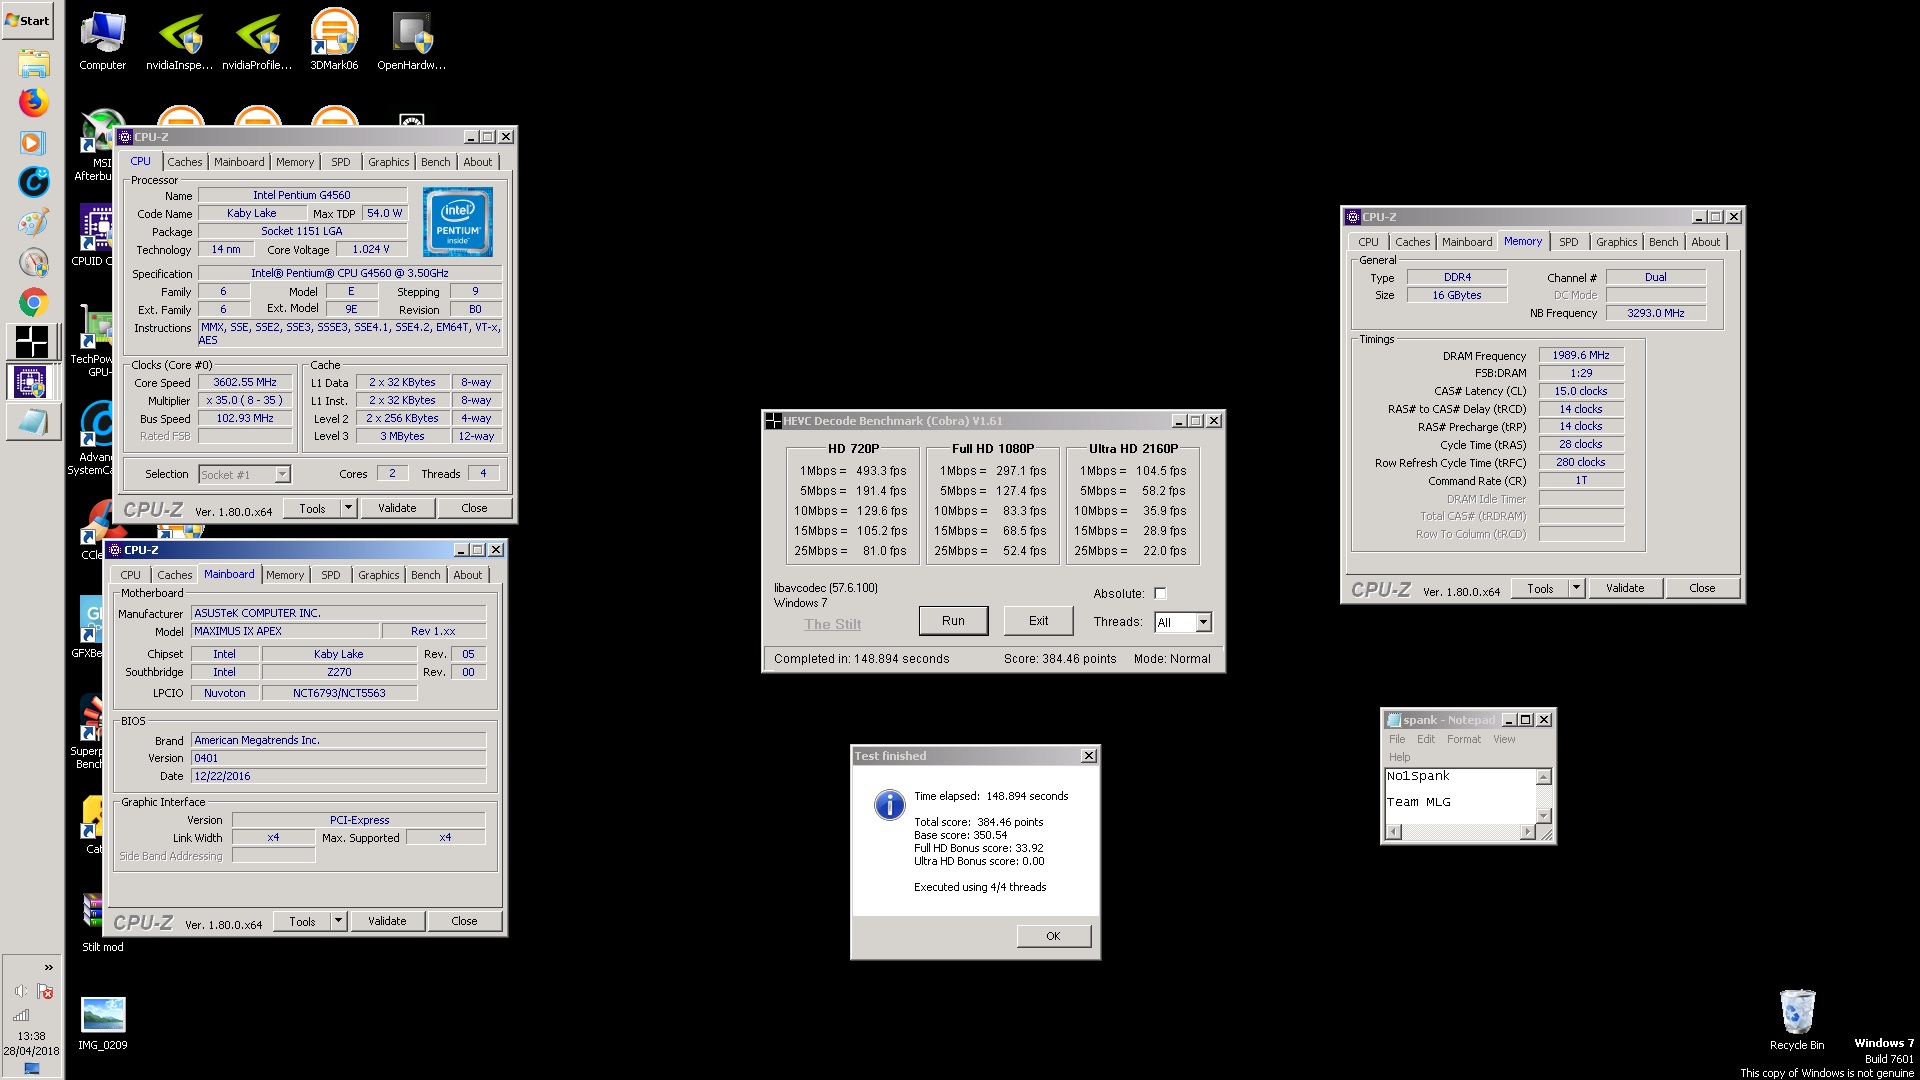Open Notepad Help menu
Image resolution: width=1920 pixels, height=1080 pixels.
[1399, 757]
